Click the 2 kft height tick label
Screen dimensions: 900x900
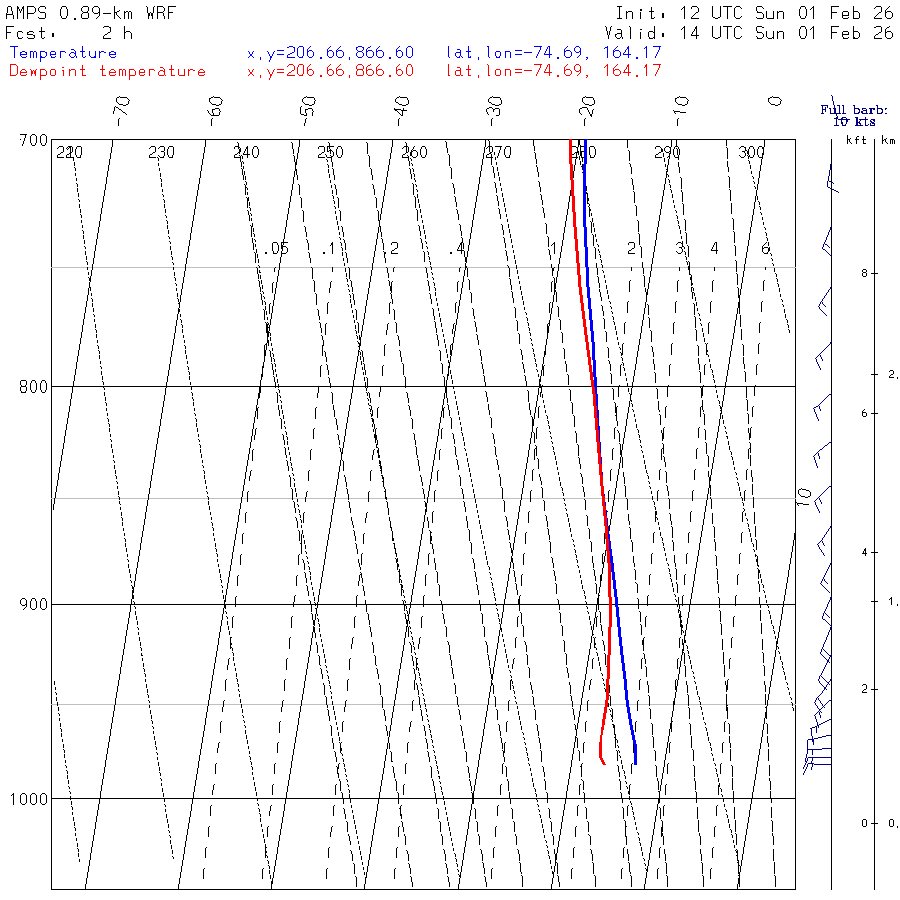[864, 689]
